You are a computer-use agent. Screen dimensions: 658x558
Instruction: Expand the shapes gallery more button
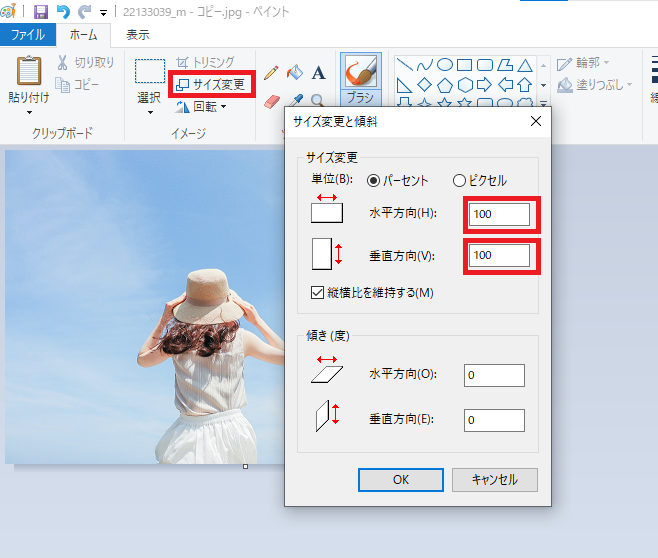(543, 102)
